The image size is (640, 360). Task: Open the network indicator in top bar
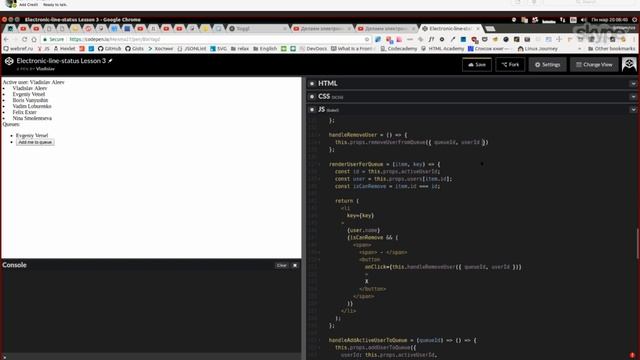[562, 20]
